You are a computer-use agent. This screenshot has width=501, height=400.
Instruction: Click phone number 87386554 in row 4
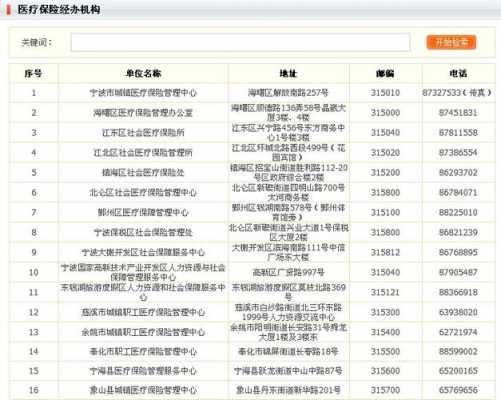[x=458, y=153]
